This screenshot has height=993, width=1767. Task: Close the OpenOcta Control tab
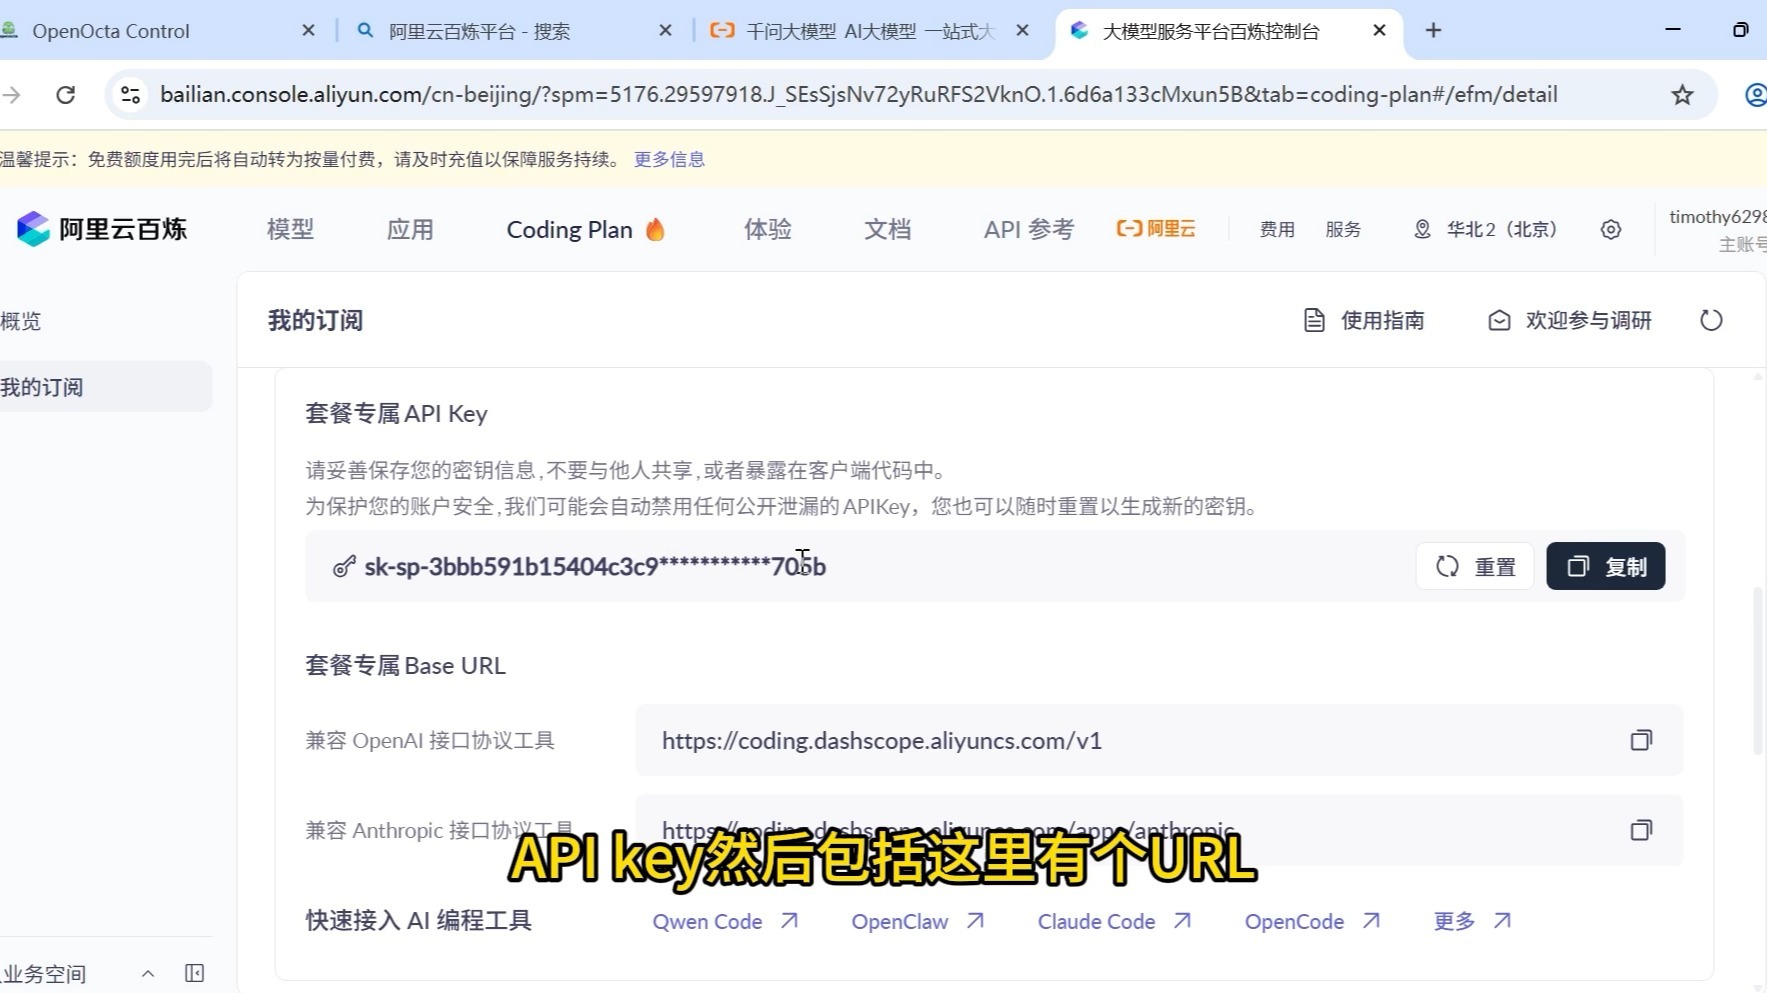point(309,31)
